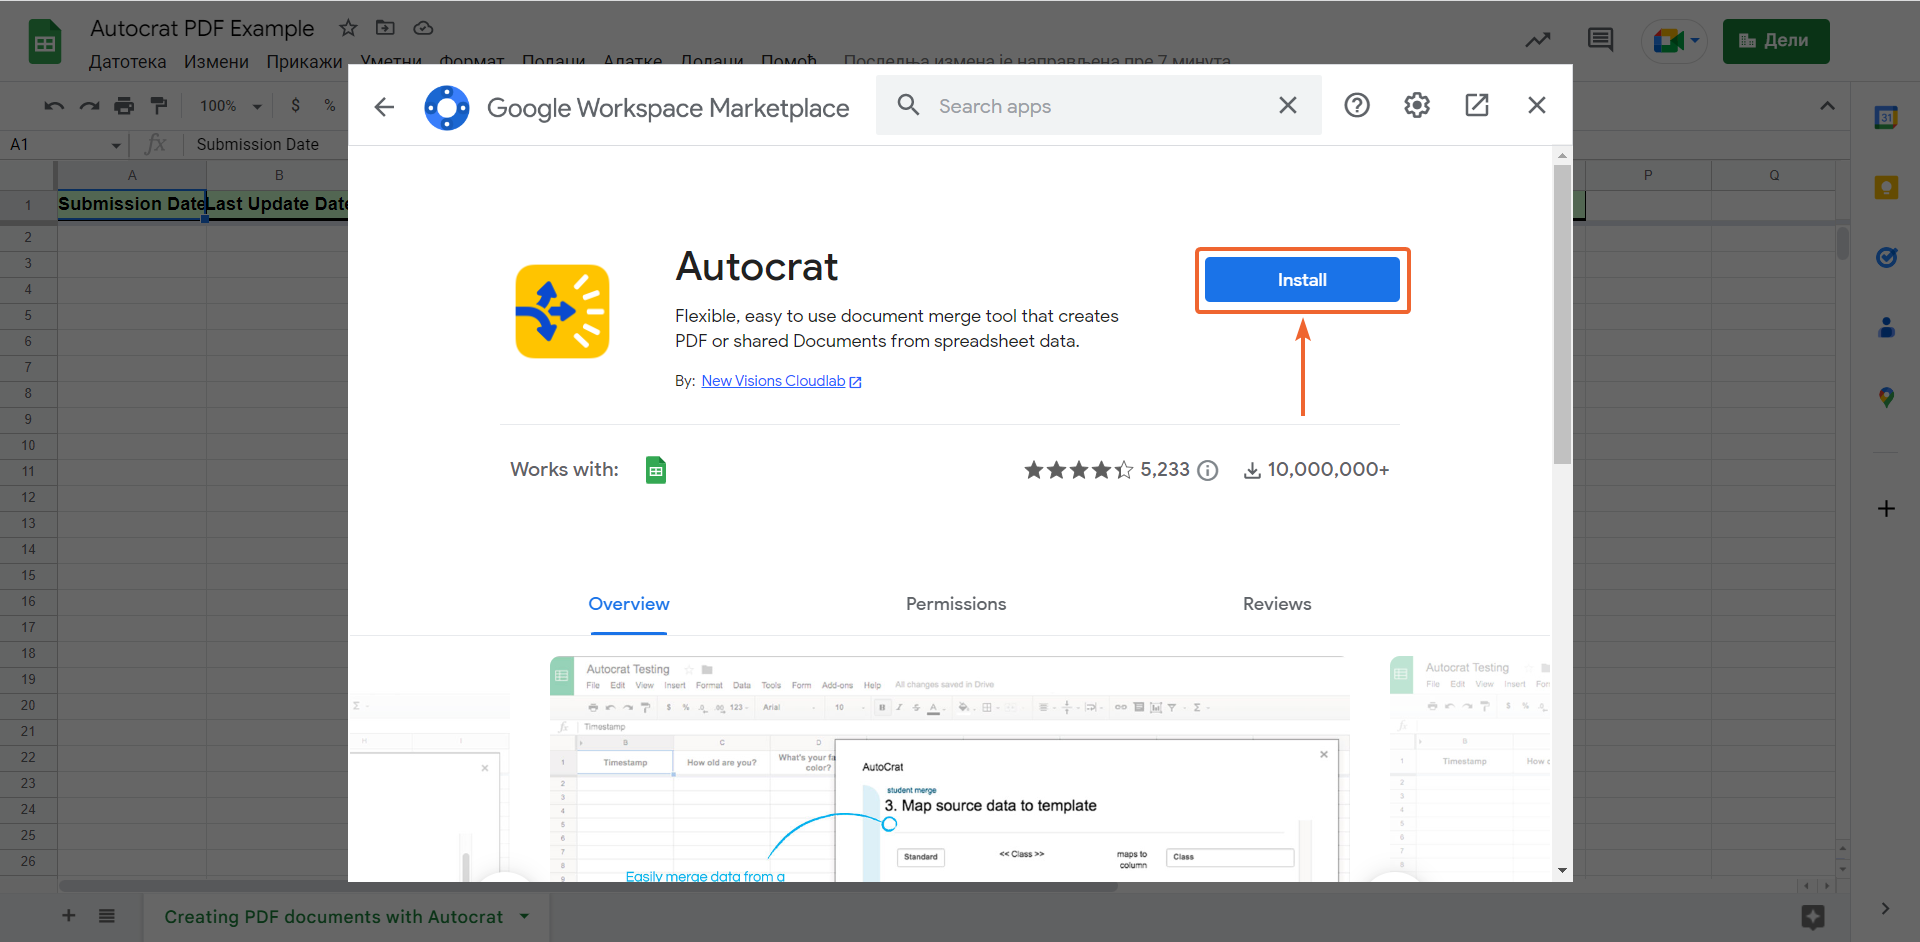
Task: Click the Google Sheets works-with icon
Action: click(x=656, y=470)
